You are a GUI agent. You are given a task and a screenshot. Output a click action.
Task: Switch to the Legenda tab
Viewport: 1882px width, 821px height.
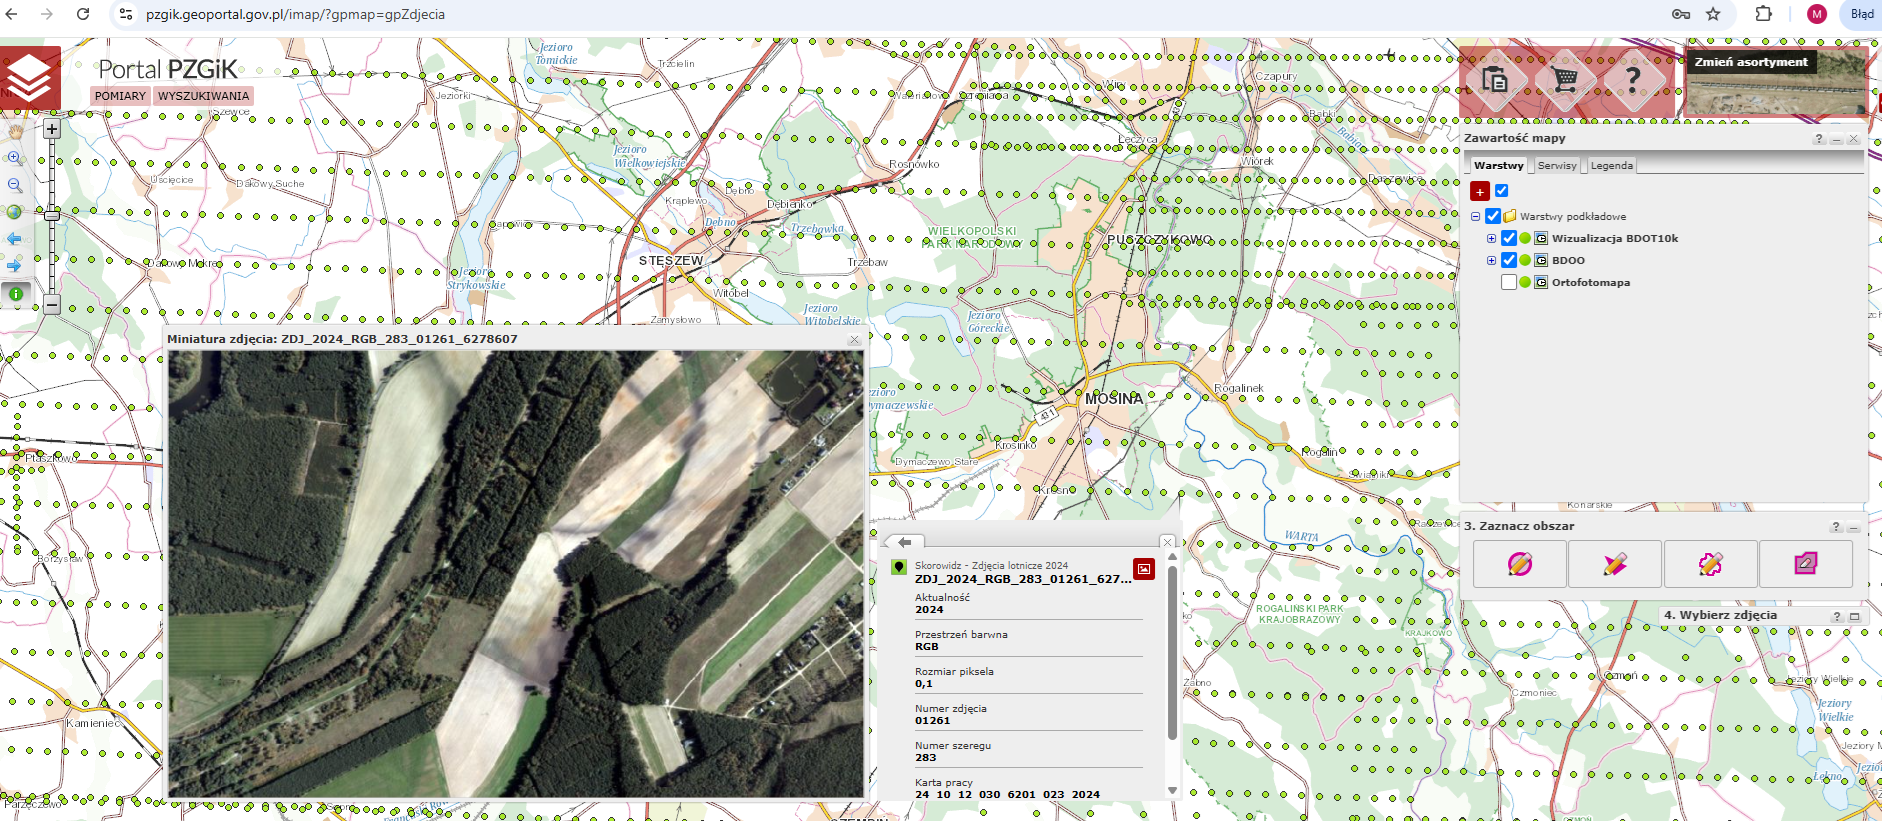click(1611, 166)
